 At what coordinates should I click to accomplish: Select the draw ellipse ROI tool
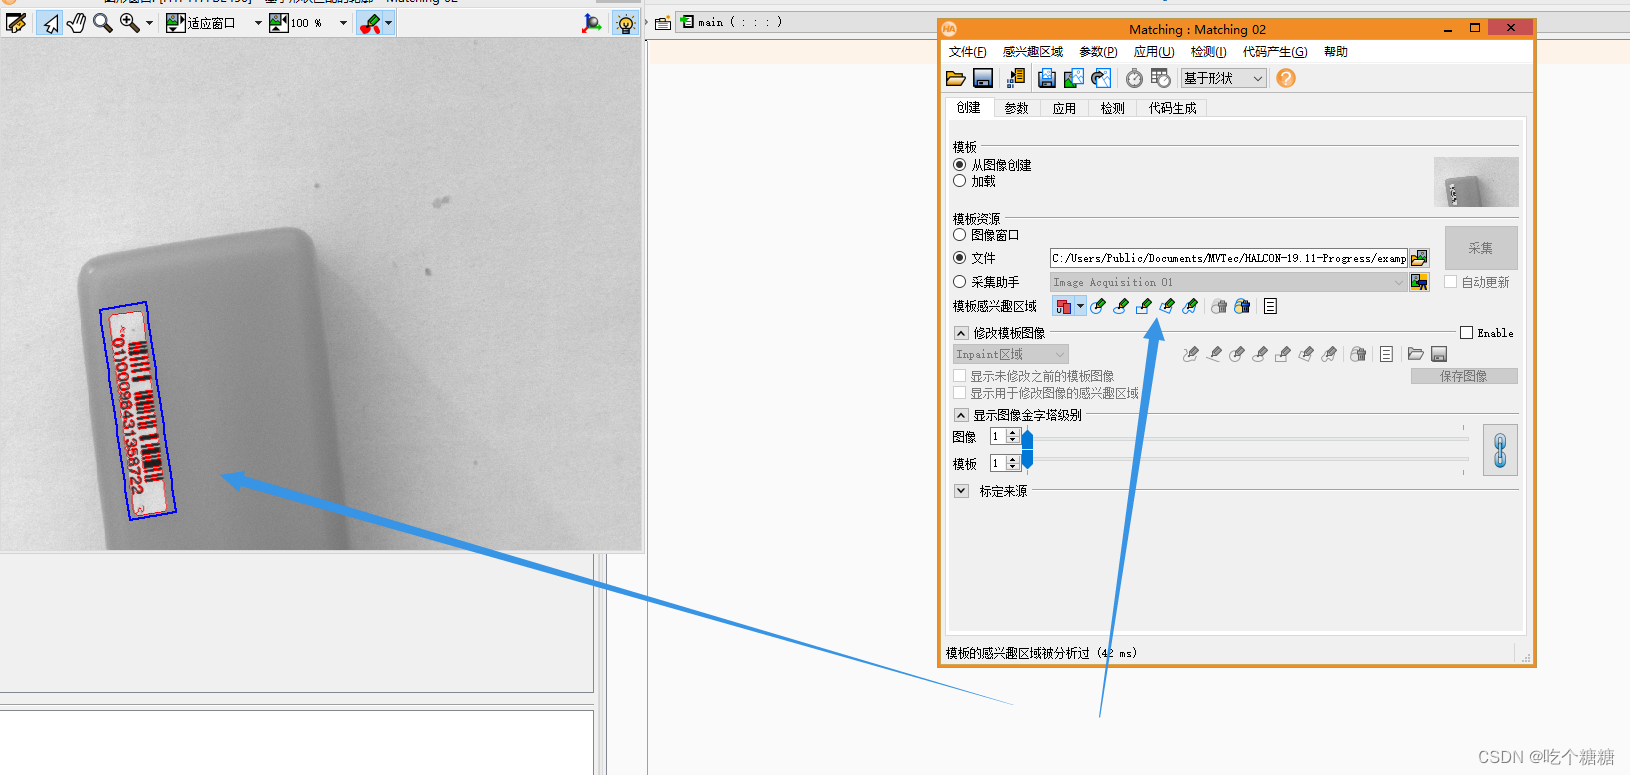tap(1121, 306)
